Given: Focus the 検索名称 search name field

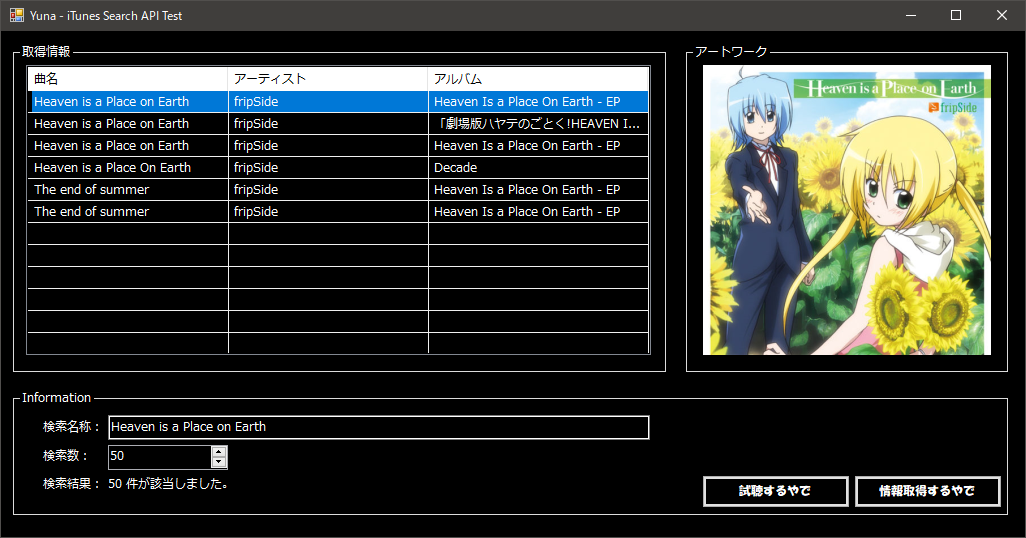Looking at the screenshot, I should (379, 427).
